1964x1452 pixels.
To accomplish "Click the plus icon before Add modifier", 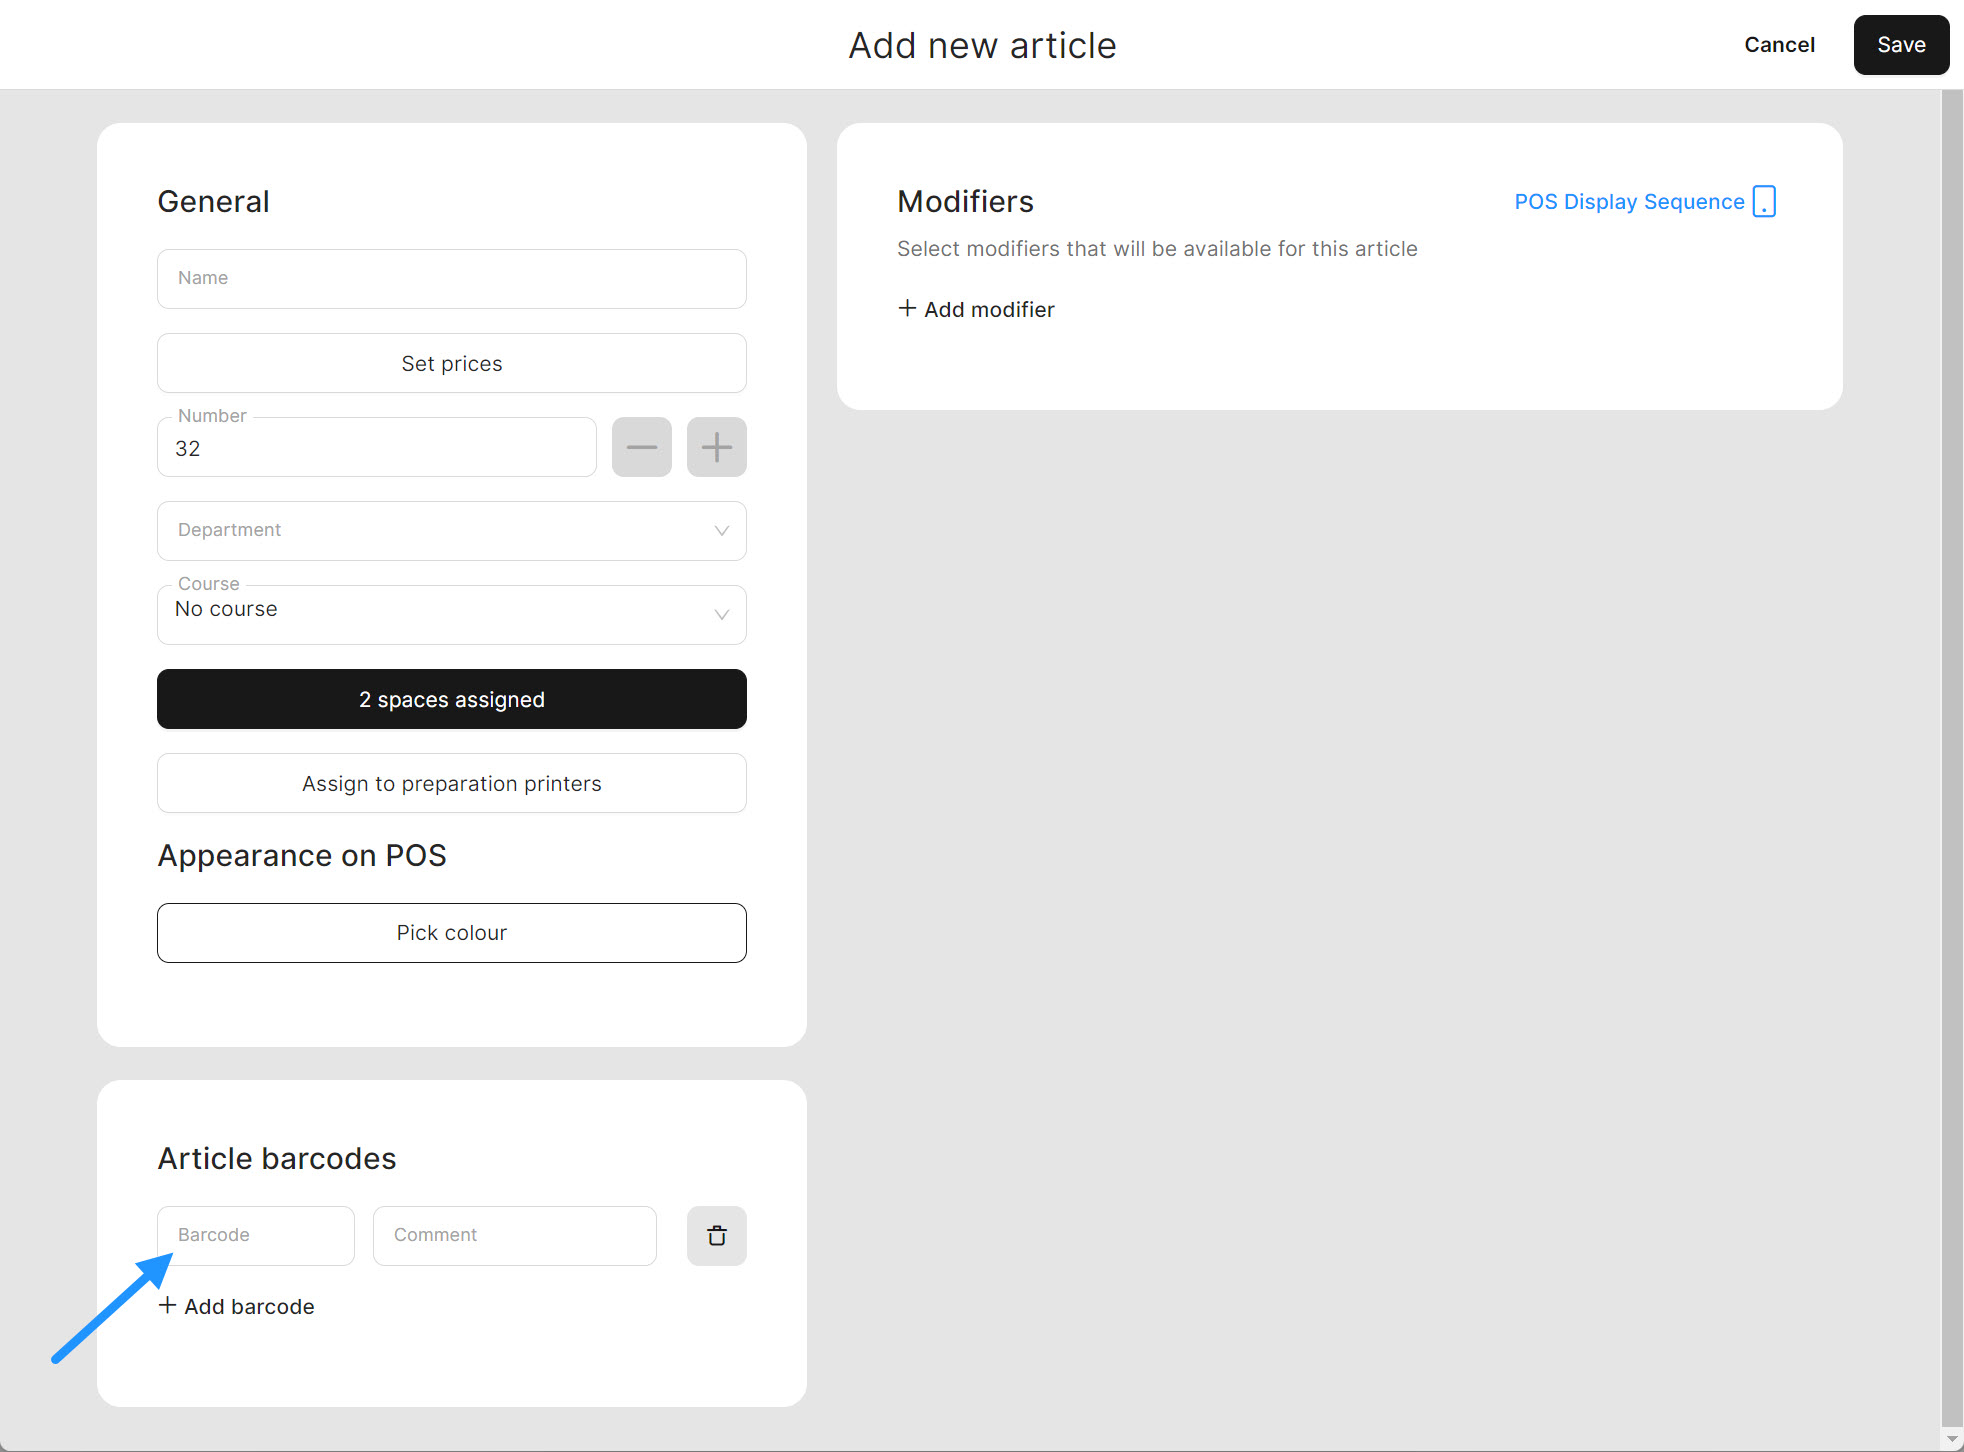I will tap(907, 308).
